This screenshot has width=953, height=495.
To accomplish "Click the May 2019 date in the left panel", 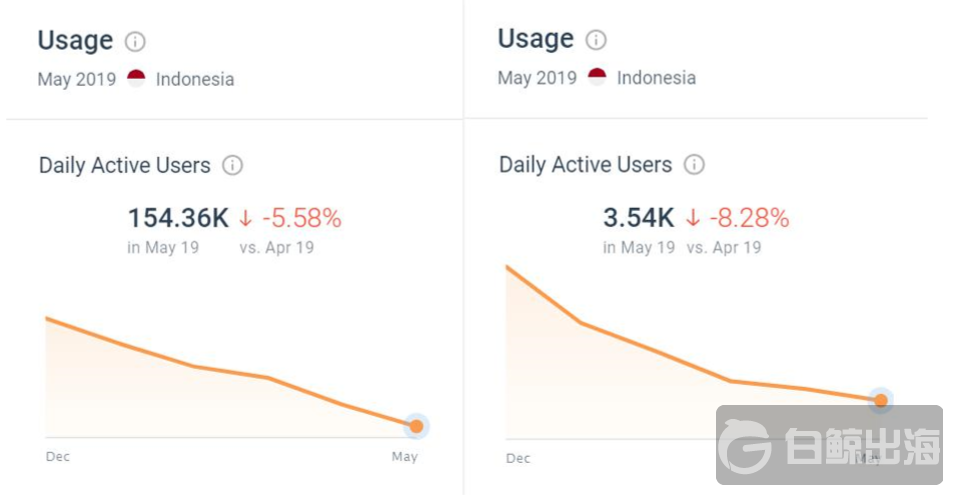I will pyautogui.click(x=77, y=79).
